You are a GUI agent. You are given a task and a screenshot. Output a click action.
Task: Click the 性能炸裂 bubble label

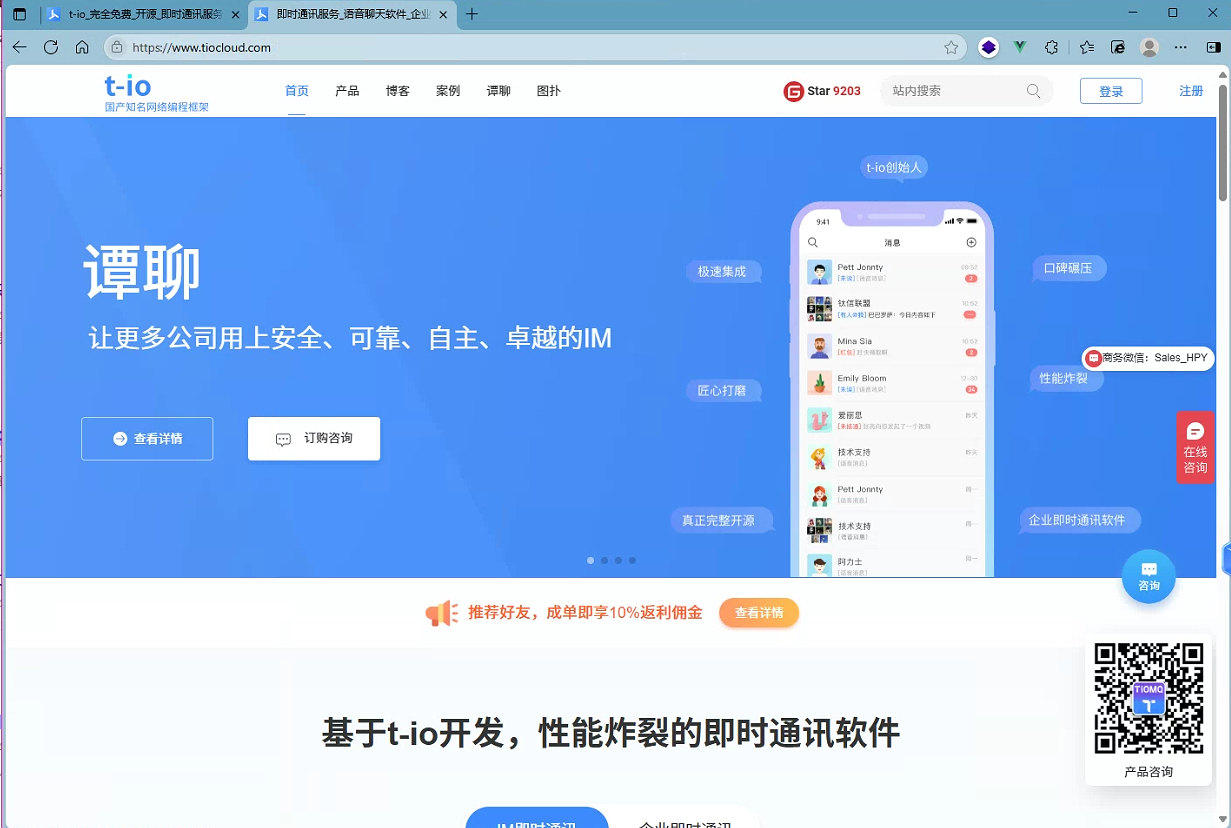point(1064,378)
